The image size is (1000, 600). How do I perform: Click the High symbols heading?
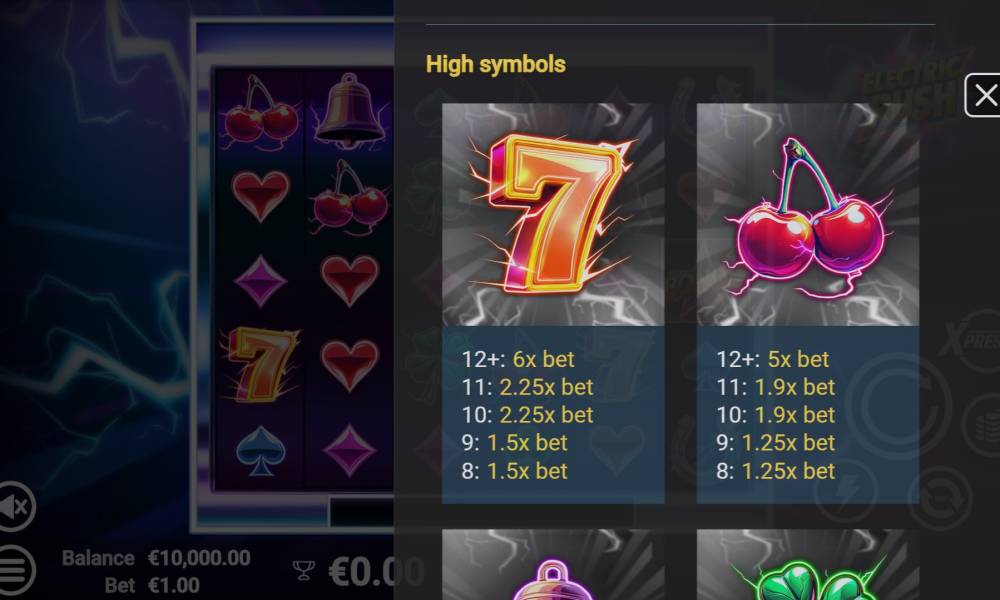click(496, 64)
